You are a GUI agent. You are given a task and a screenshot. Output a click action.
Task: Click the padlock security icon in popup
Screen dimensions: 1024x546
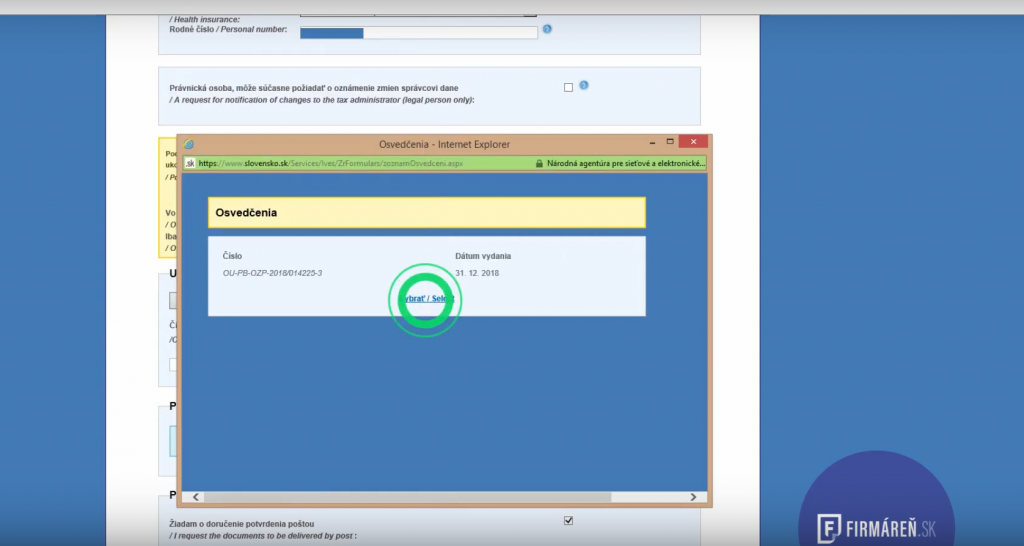click(x=539, y=163)
